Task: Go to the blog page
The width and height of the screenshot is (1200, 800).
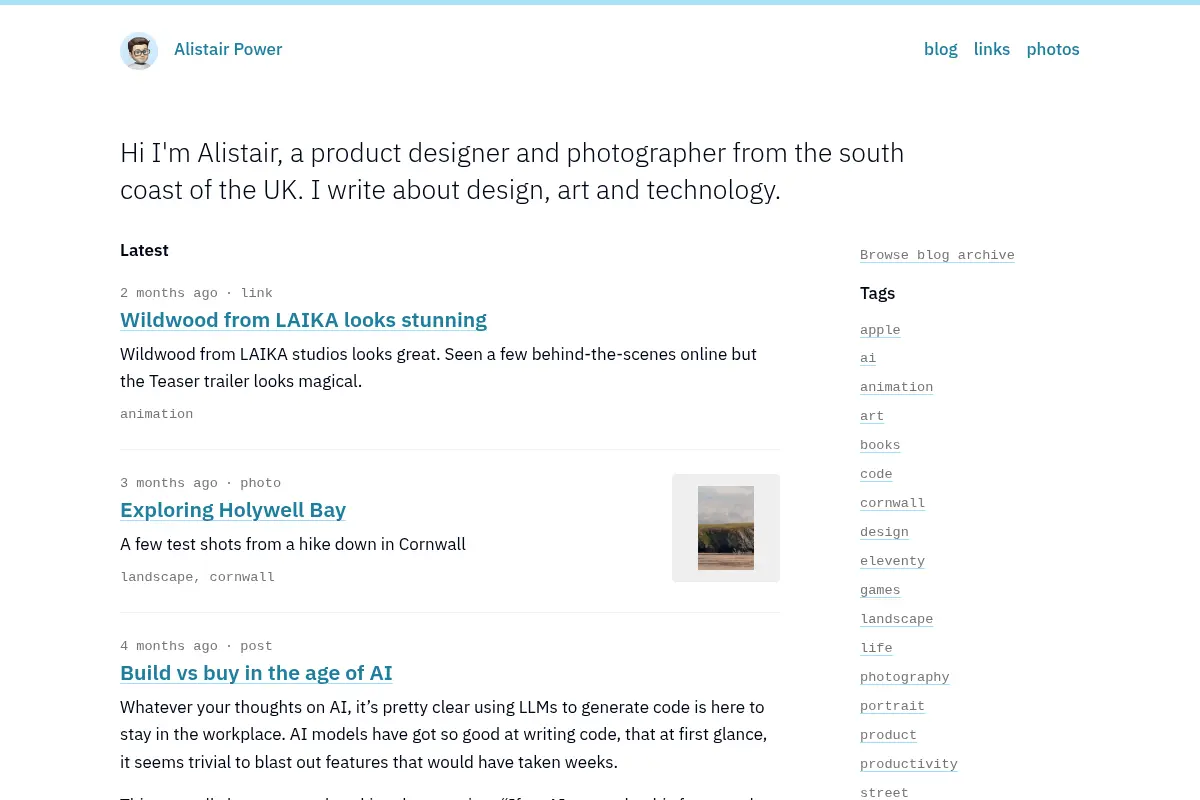Action: pos(941,49)
